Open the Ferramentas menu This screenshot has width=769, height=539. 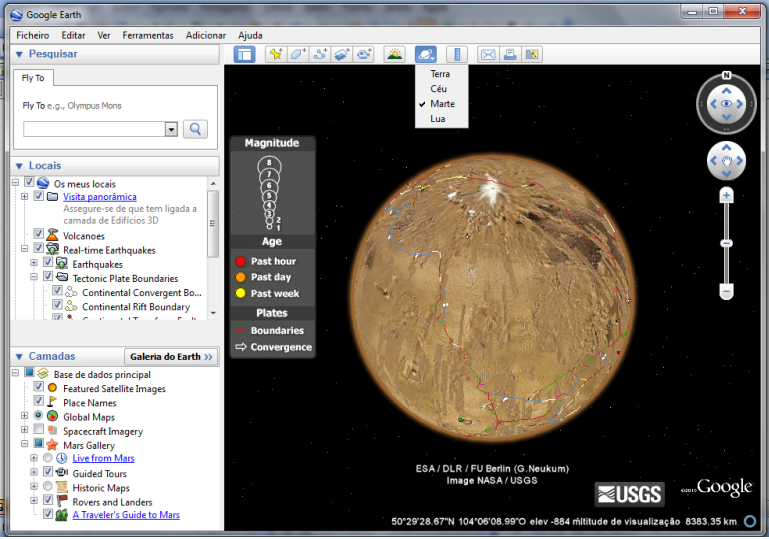tap(148, 35)
